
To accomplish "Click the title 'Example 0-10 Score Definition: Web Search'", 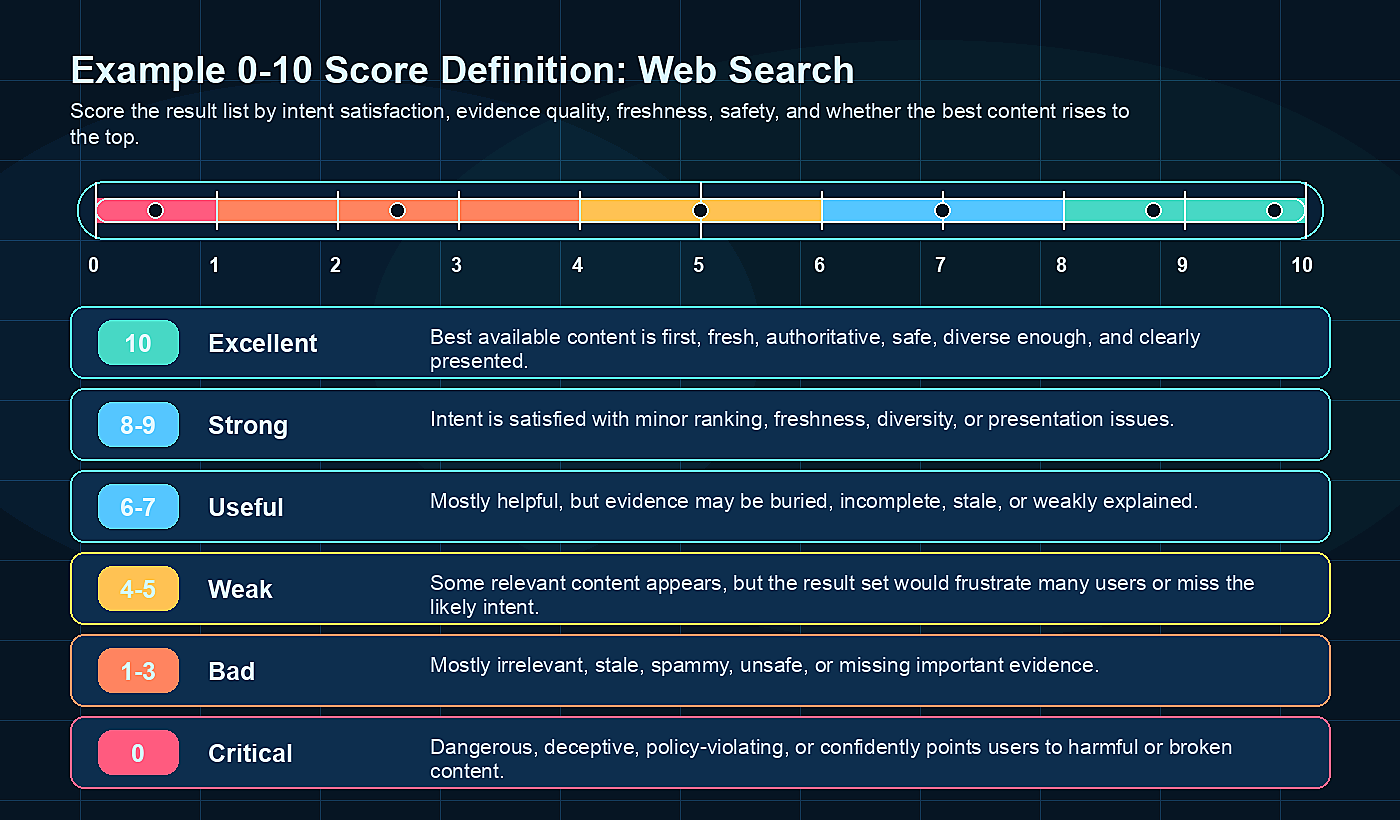I will (463, 71).
